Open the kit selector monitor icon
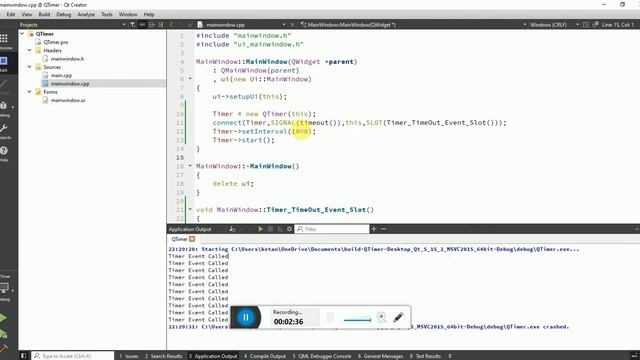The height and width of the screenshot is (360, 640). tap(4, 289)
